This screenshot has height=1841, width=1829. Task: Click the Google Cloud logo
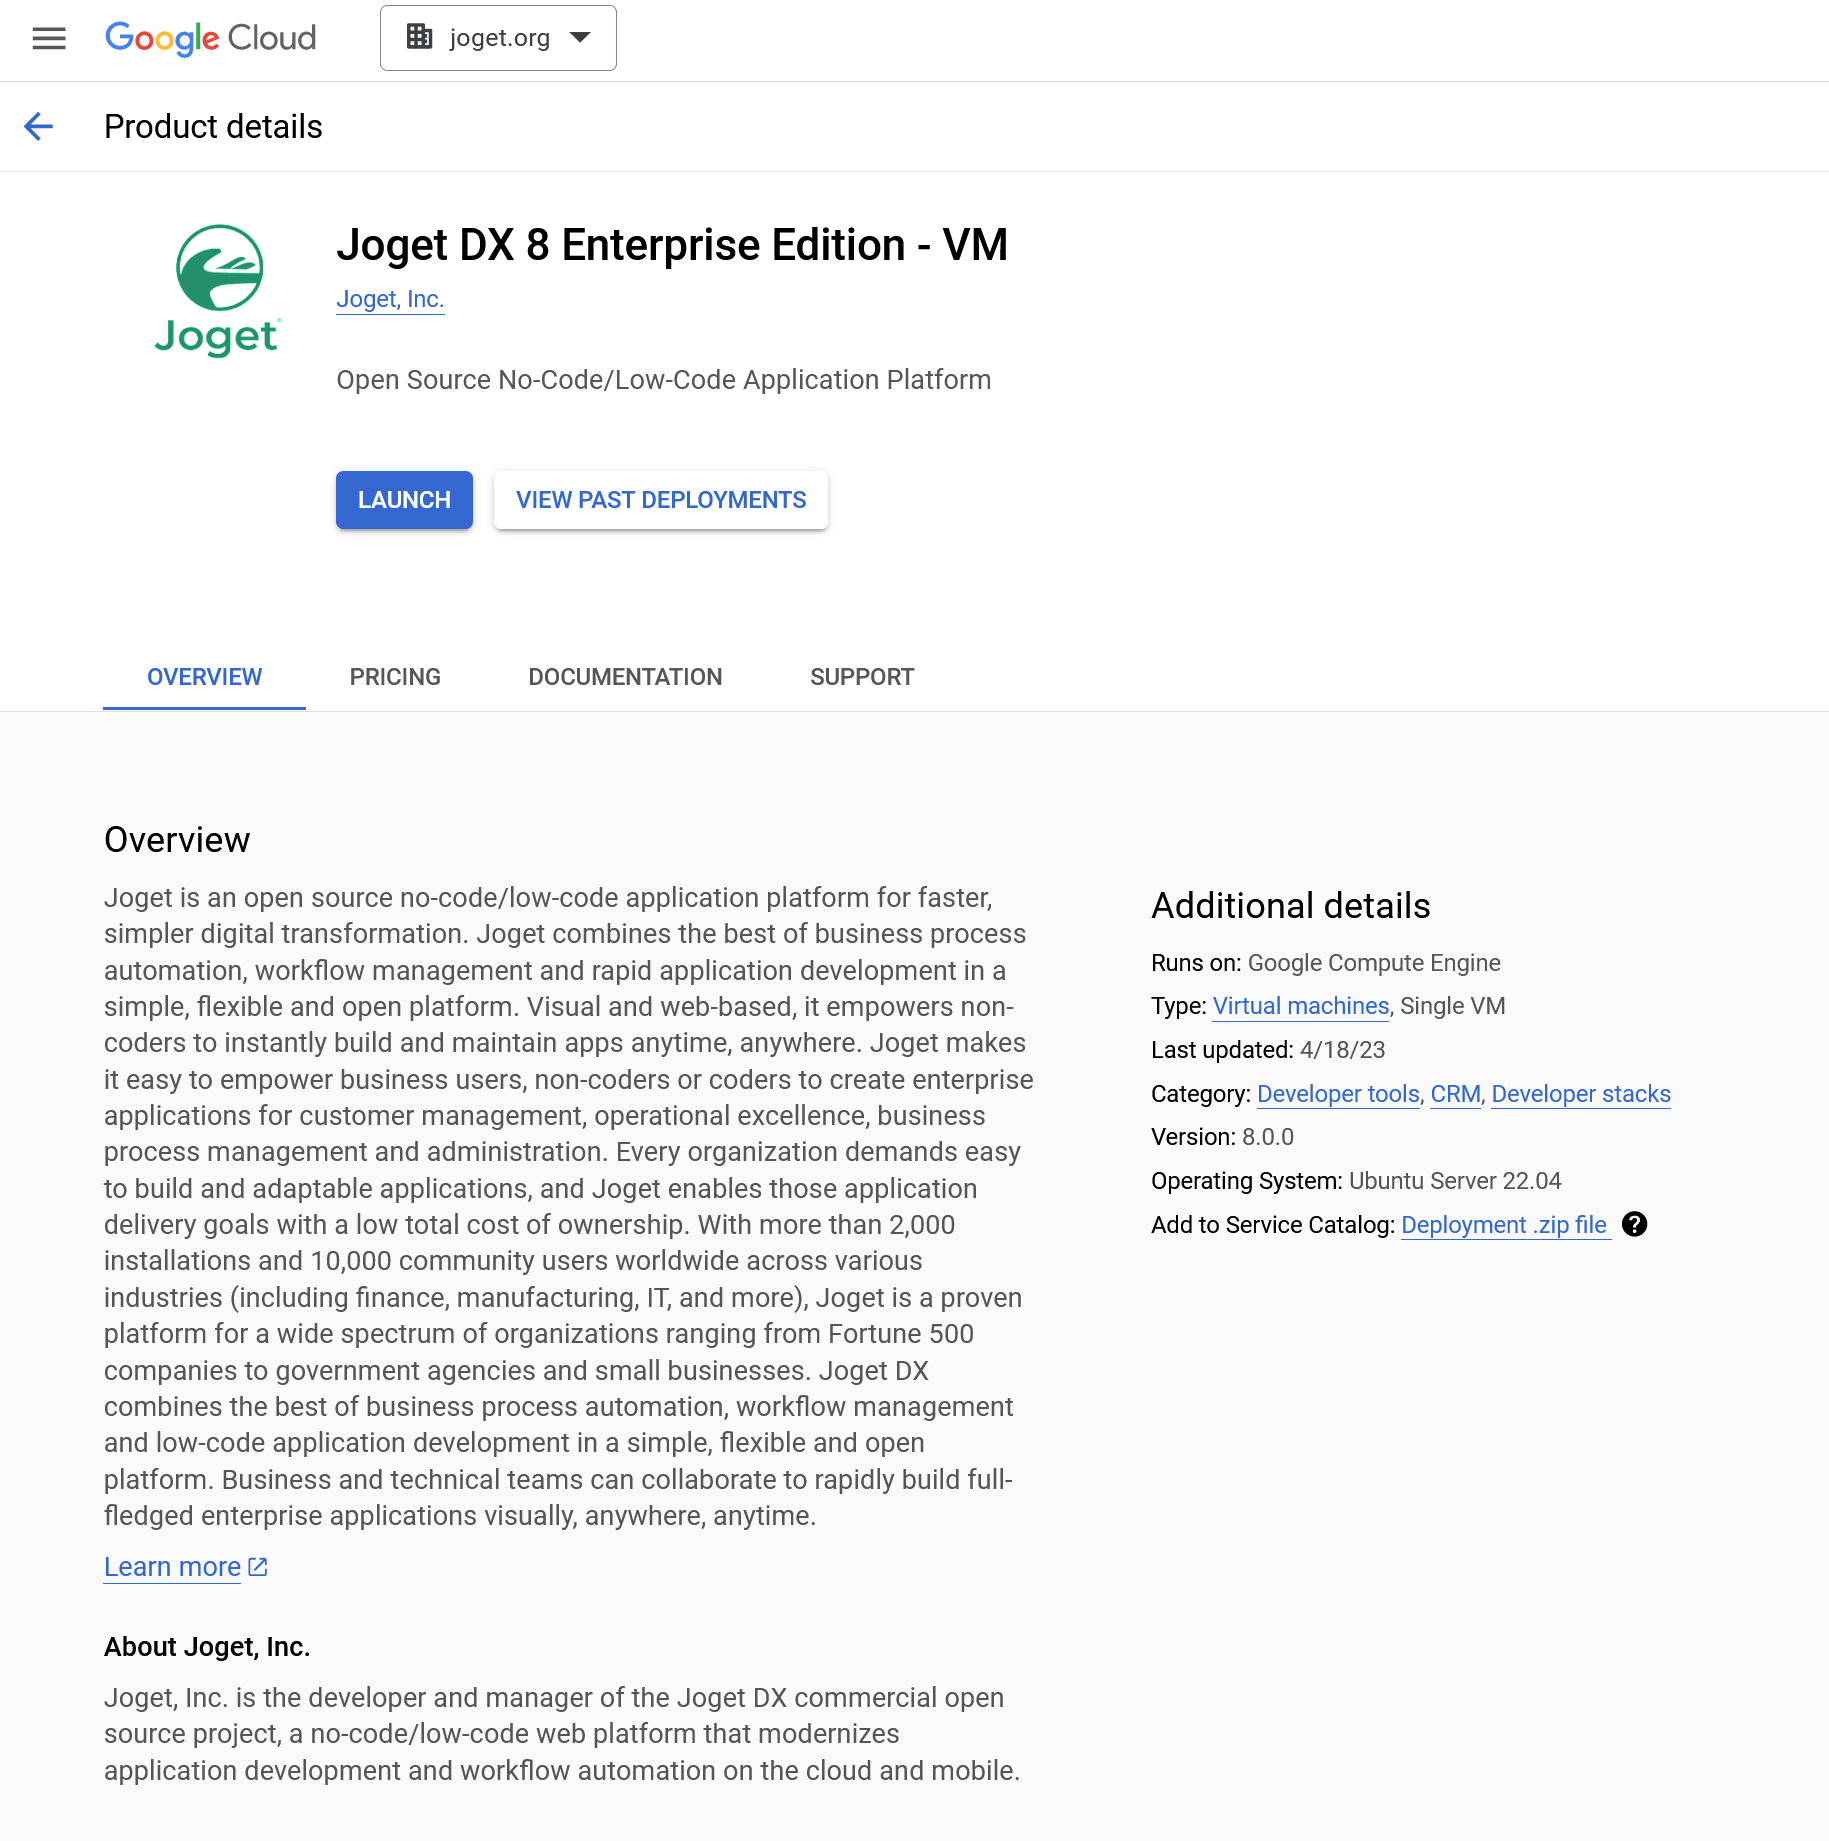[211, 38]
